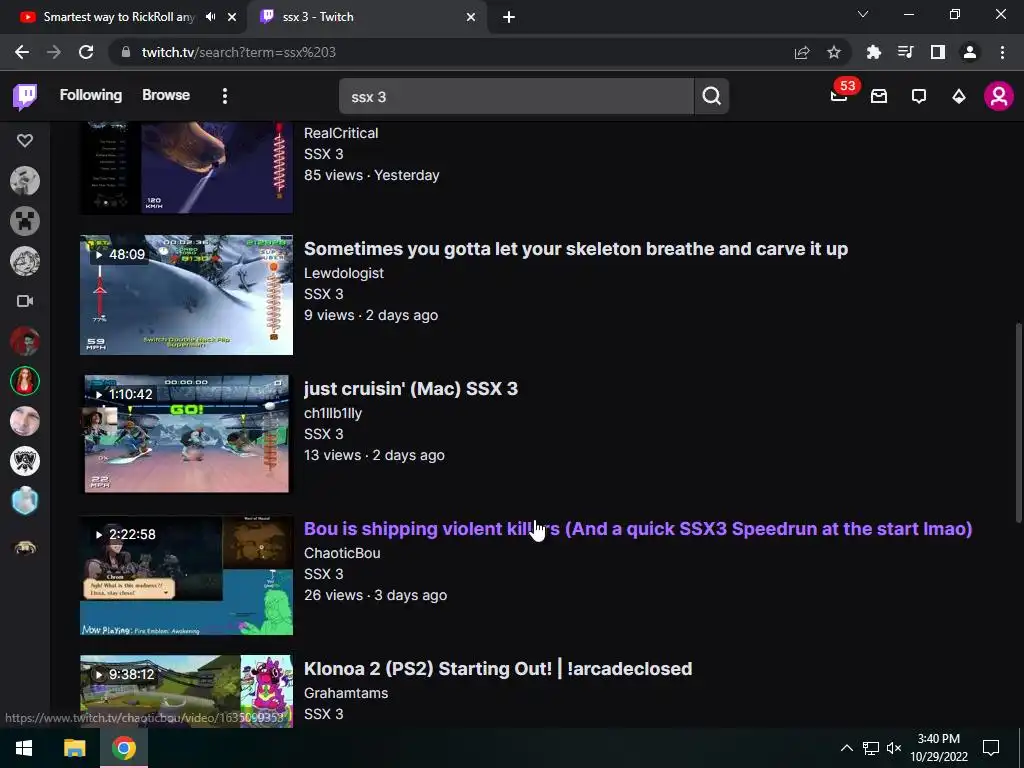Get Bits via the diamond icon
This screenshot has height=768, width=1024.
(959, 97)
